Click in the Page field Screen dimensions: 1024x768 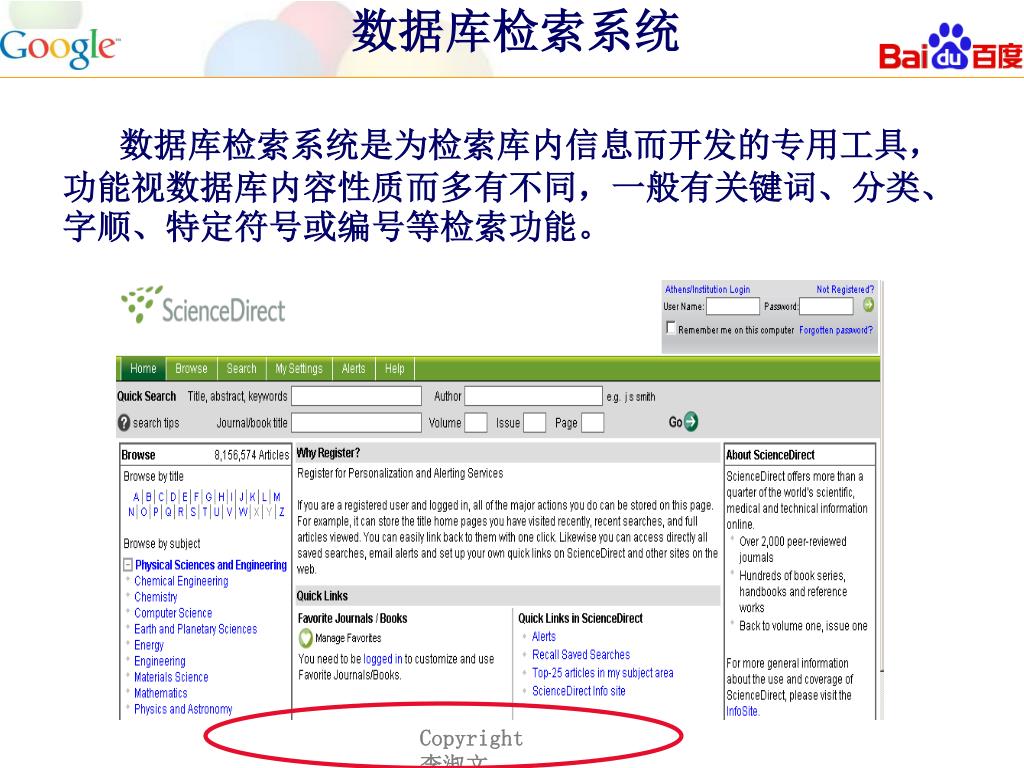592,423
